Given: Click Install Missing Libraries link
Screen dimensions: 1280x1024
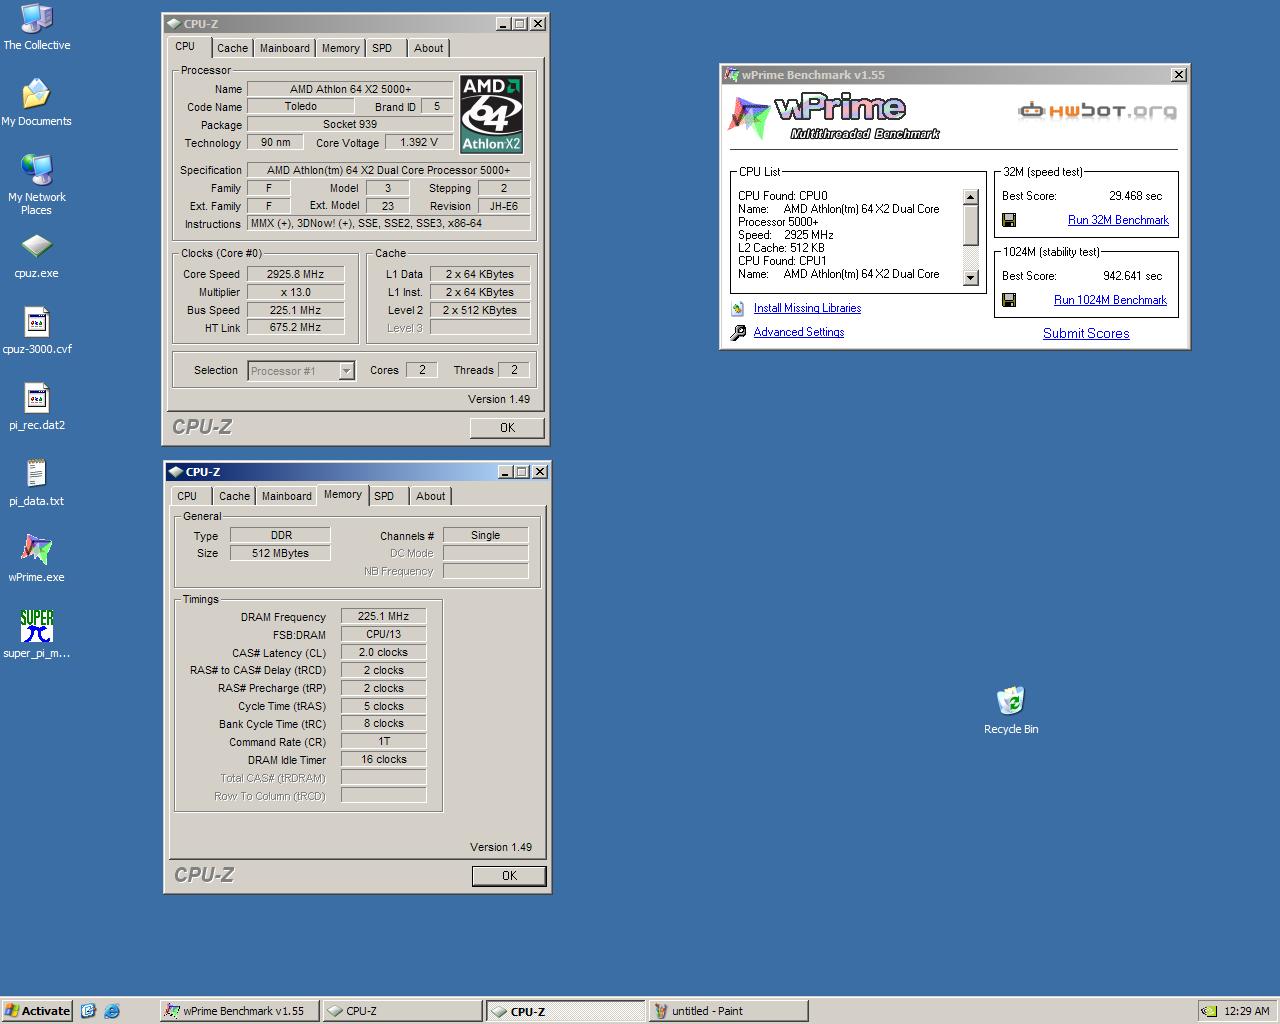Looking at the screenshot, I should [807, 308].
